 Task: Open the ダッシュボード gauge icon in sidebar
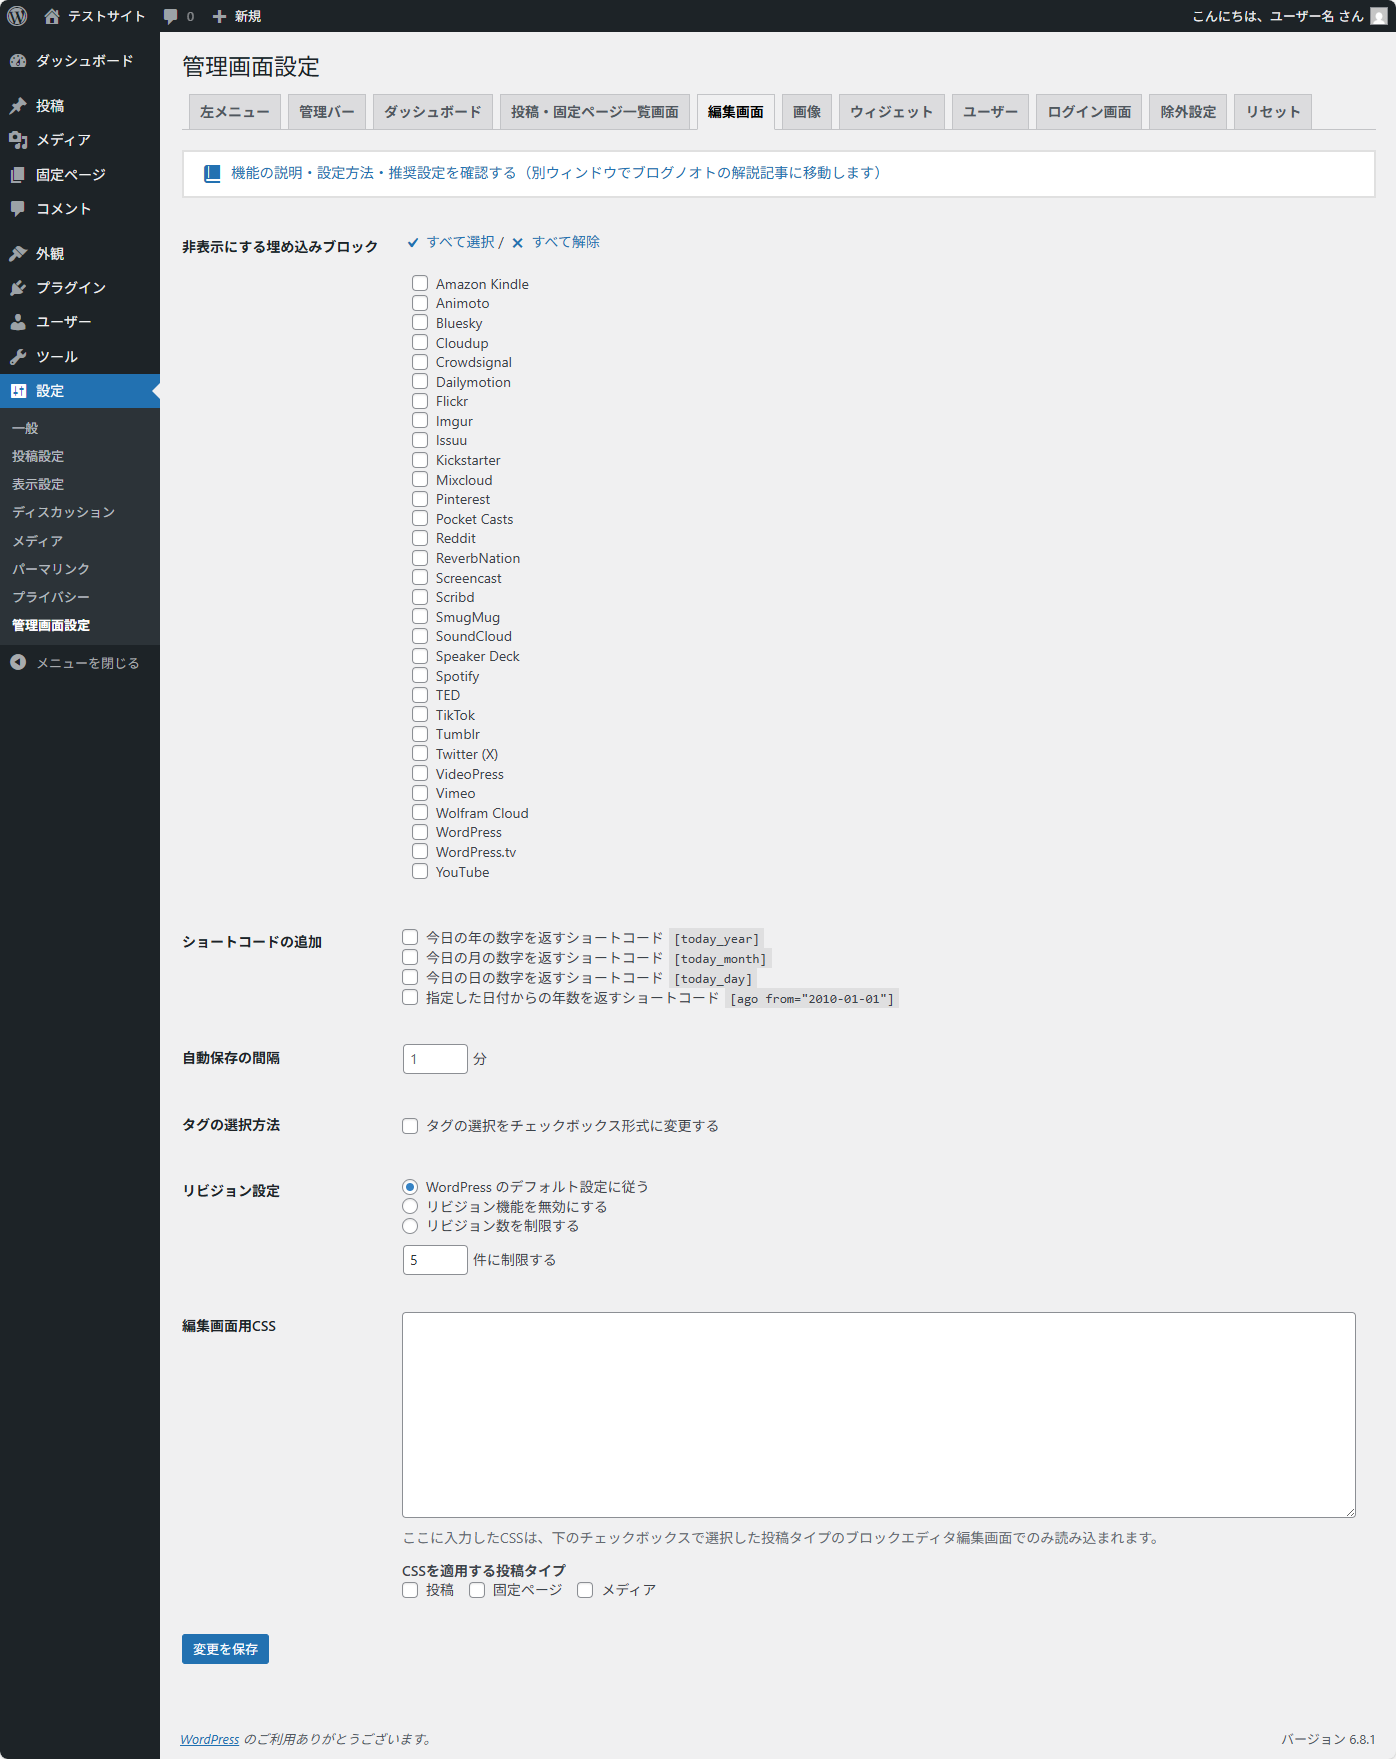(x=18, y=61)
